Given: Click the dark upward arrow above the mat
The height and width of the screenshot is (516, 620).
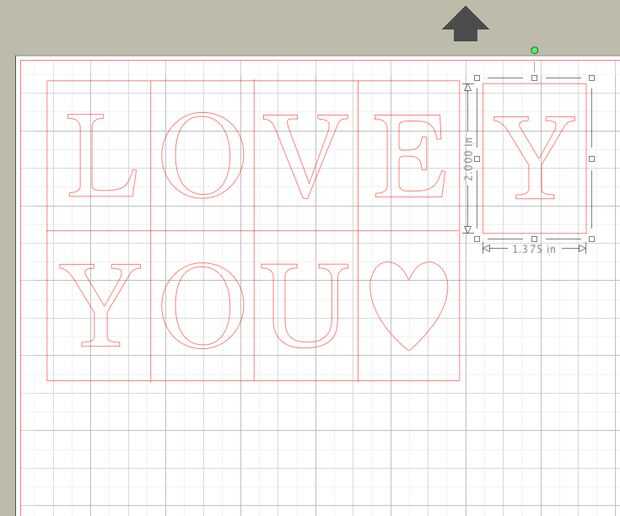Looking at the screenshot, I should click(465, 24).
